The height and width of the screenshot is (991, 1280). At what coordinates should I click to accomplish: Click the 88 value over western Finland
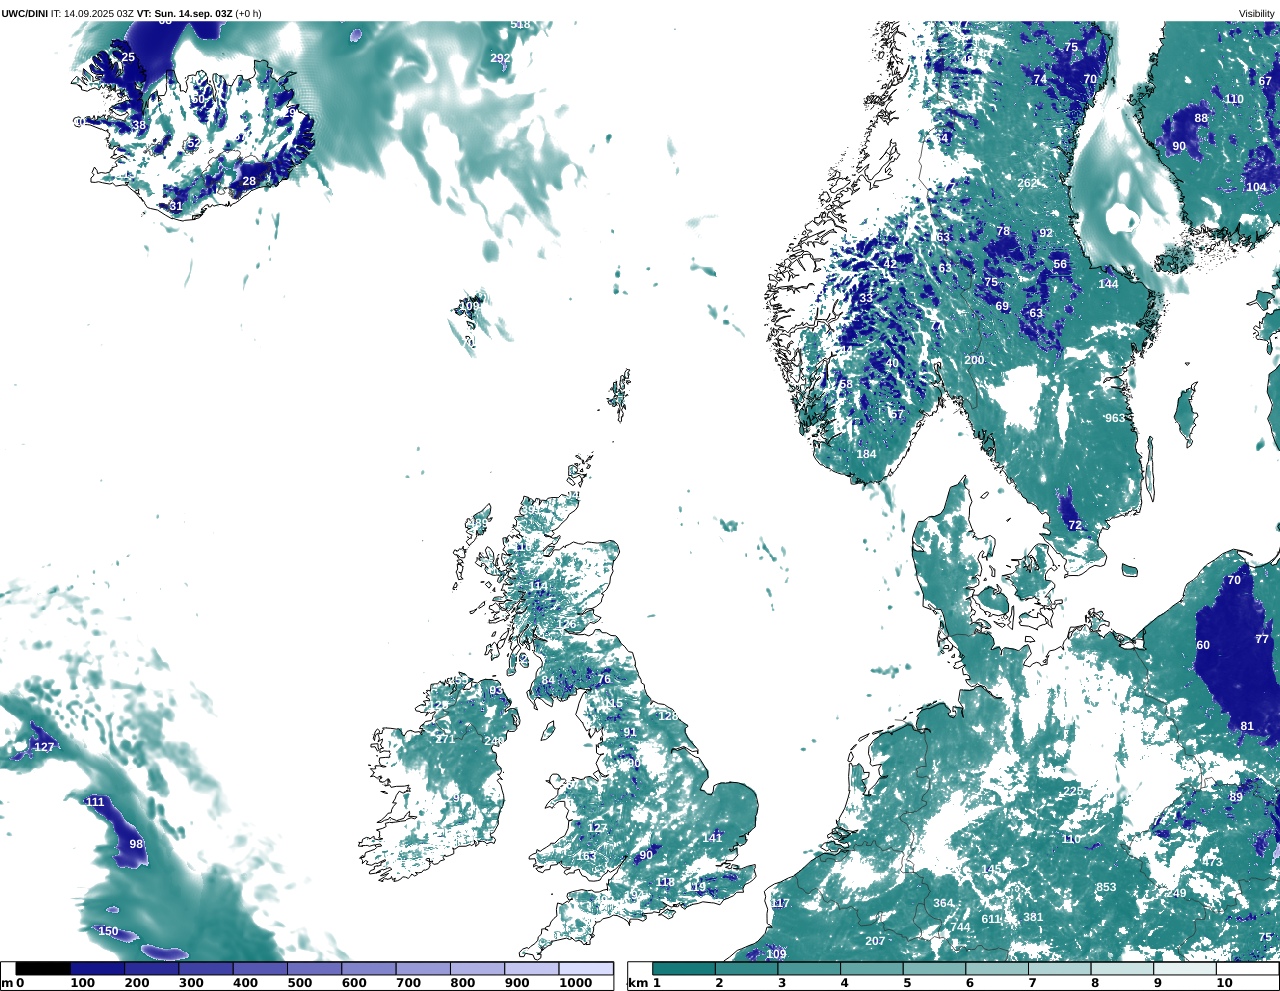[x=1201, y=118]
